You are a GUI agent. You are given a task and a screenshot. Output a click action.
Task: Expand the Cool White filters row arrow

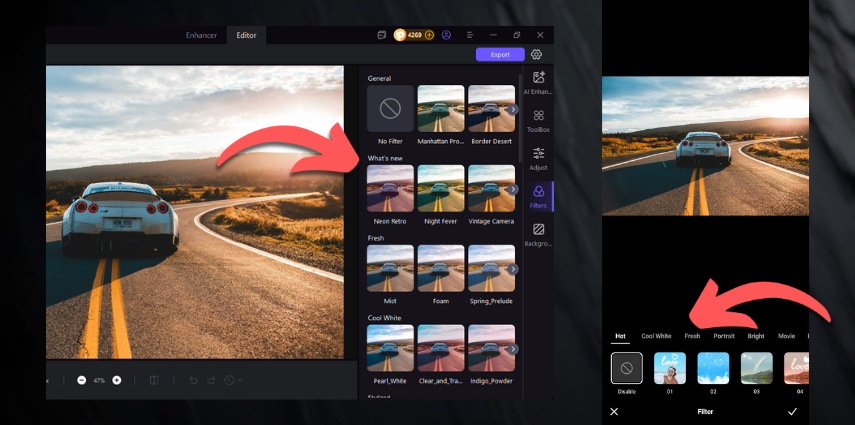513,349
